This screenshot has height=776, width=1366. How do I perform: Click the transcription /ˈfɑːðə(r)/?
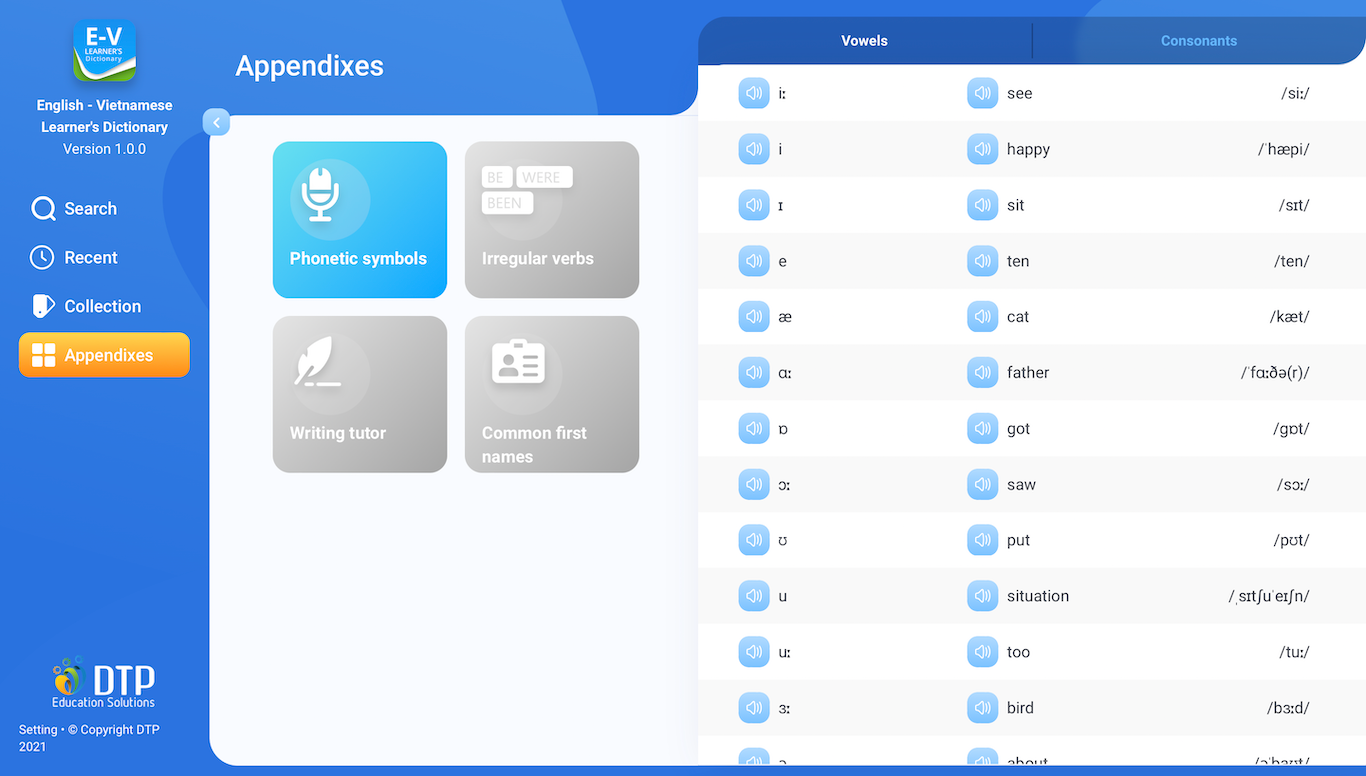click(1275, 373)
